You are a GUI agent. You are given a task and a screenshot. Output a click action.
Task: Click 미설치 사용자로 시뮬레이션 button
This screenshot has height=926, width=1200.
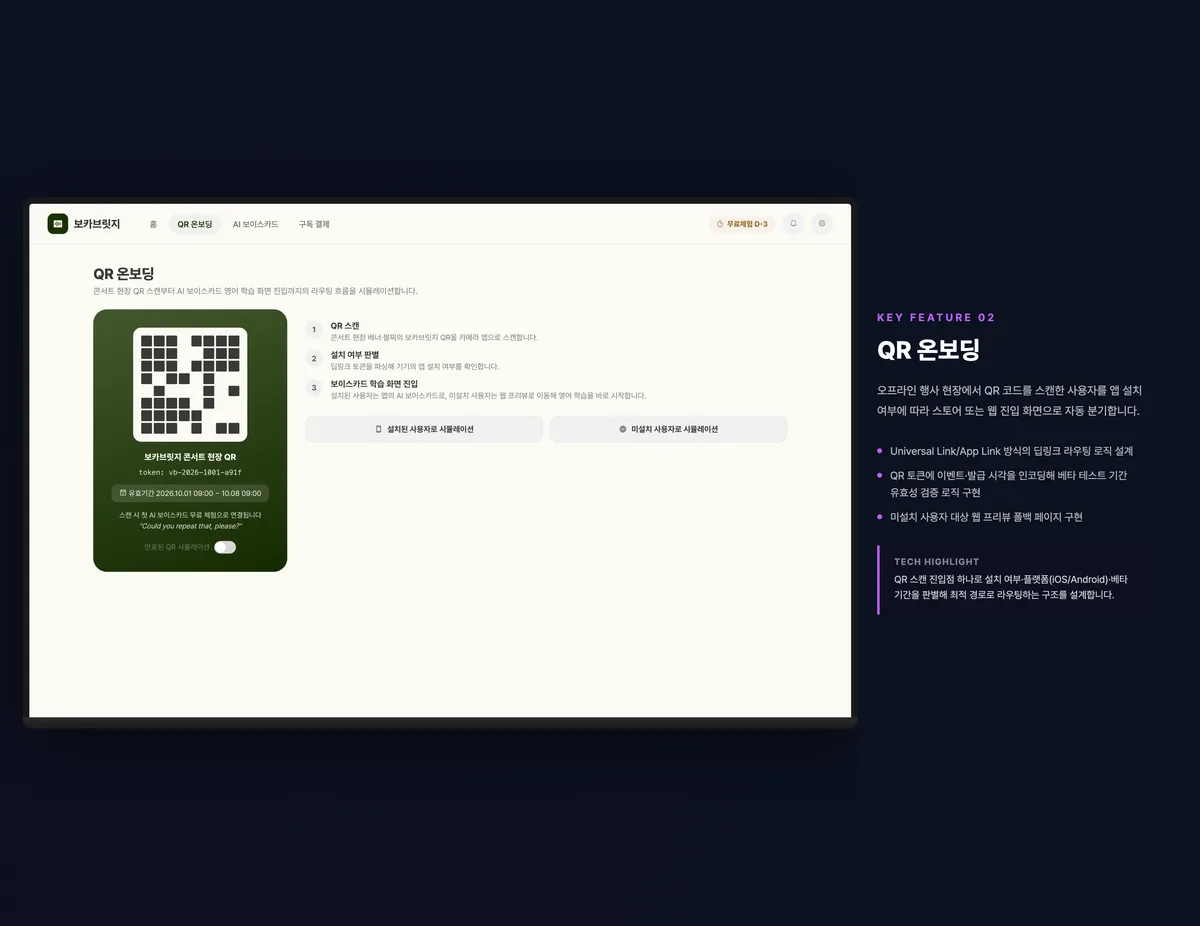click(x=668, y=429)
